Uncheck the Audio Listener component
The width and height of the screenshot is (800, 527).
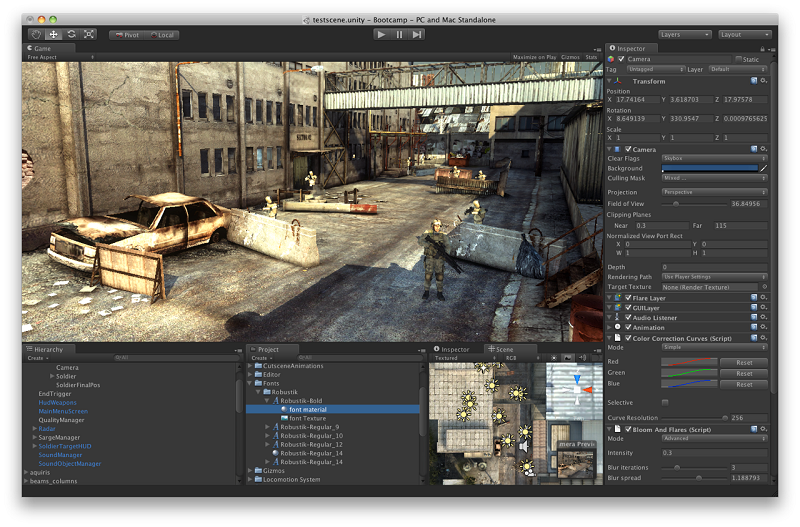pos(629,317)
